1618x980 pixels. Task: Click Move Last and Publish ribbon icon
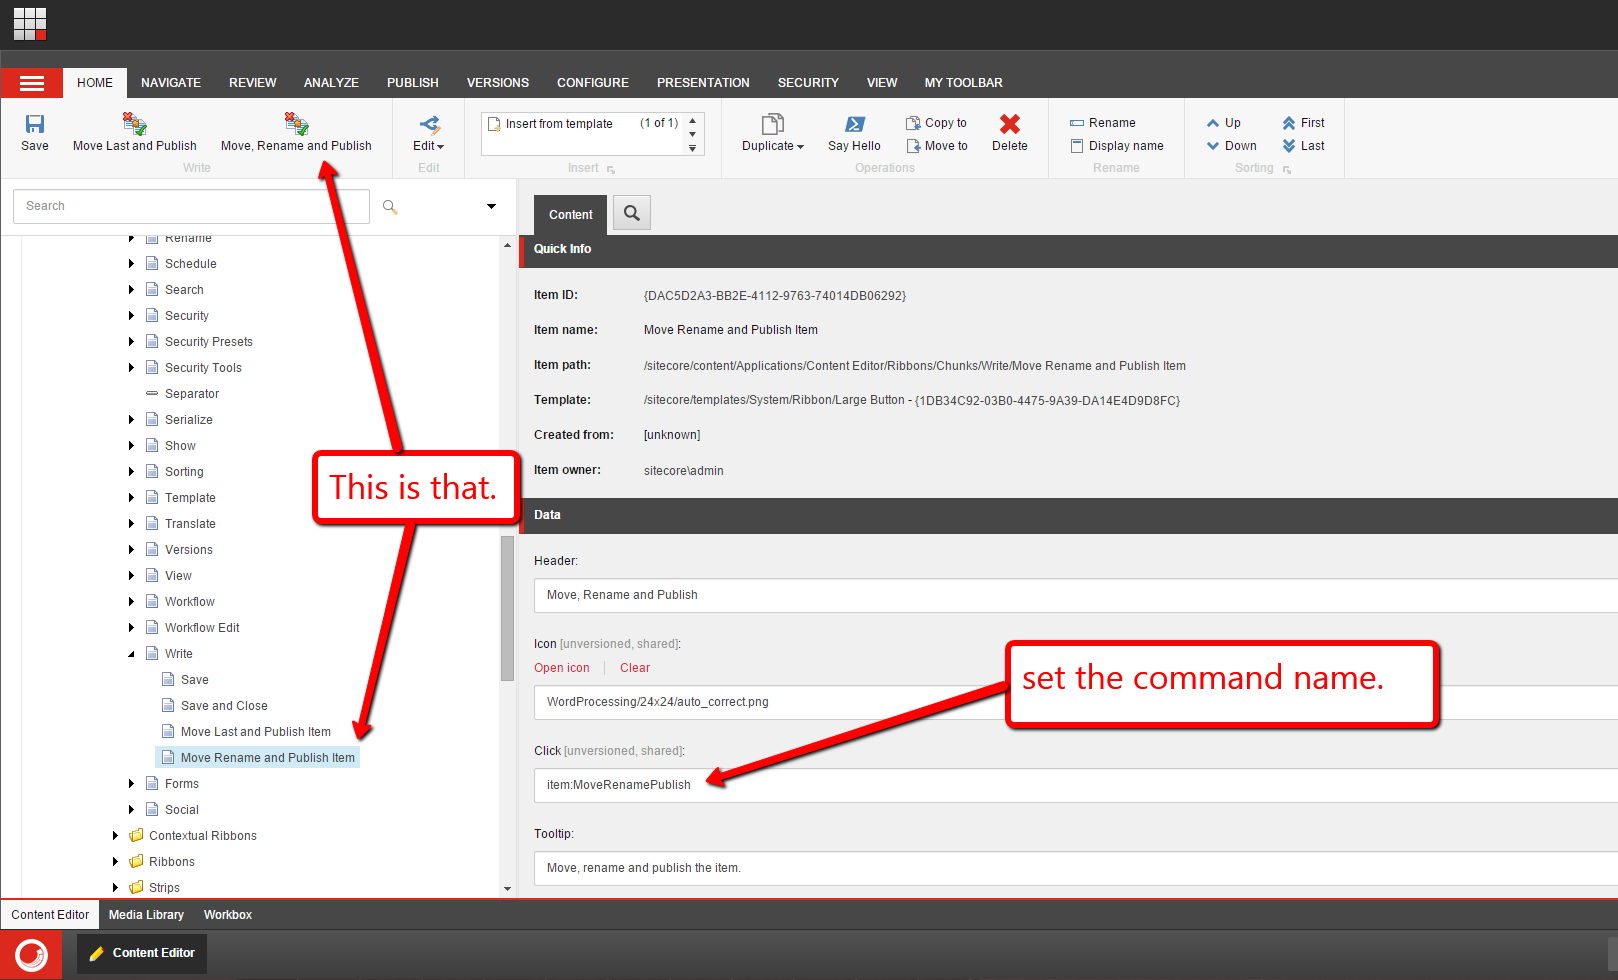pyautogui.click(x=134, y=124)
